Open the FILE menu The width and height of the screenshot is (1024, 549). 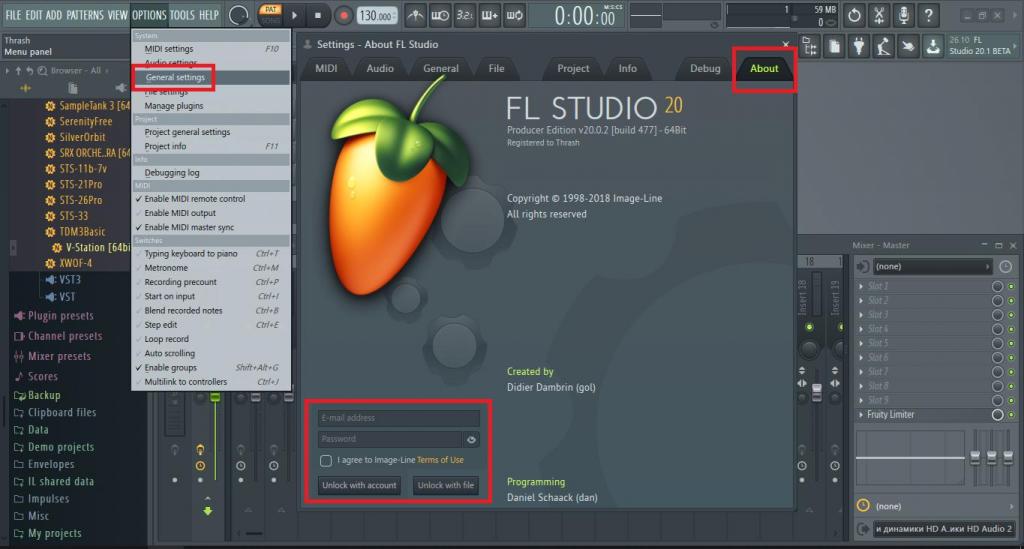13,15
